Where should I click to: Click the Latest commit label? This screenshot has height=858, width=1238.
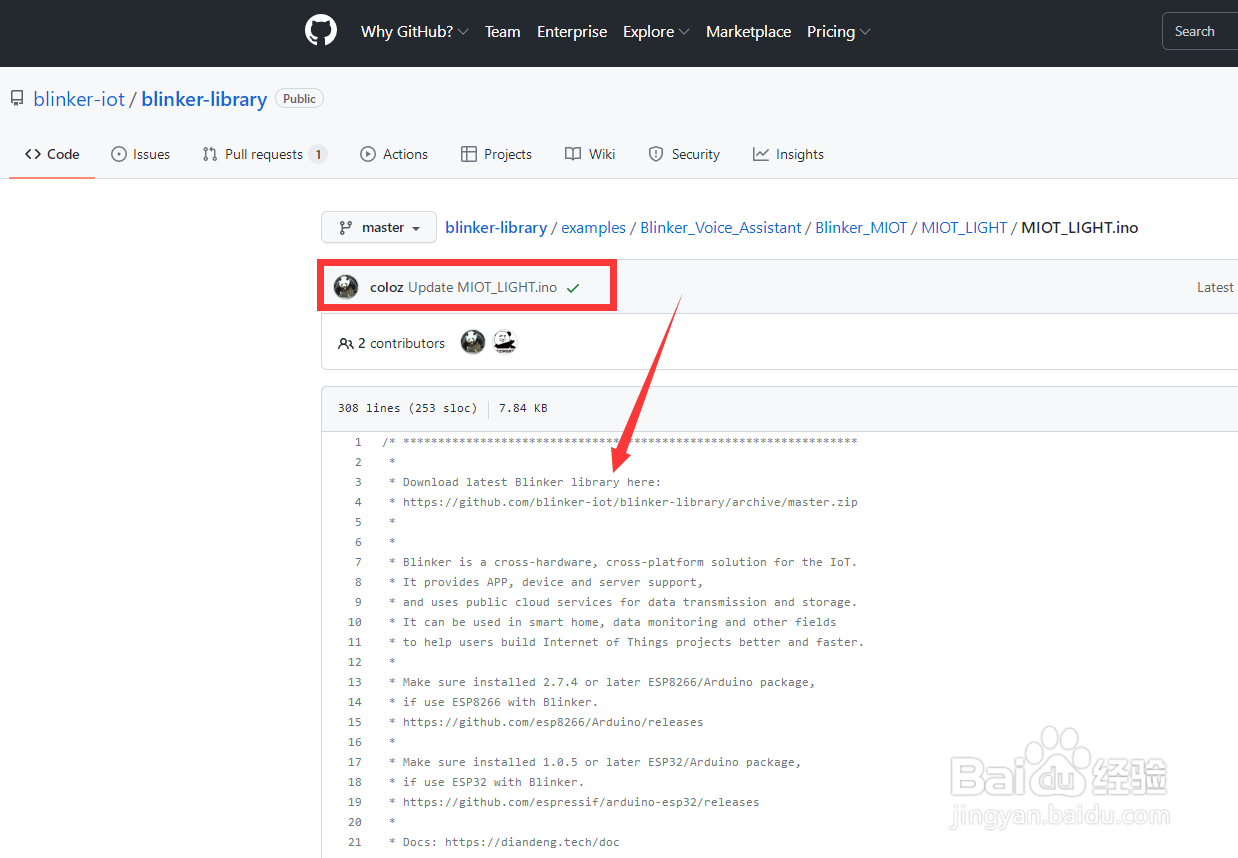pos(1216,288)
